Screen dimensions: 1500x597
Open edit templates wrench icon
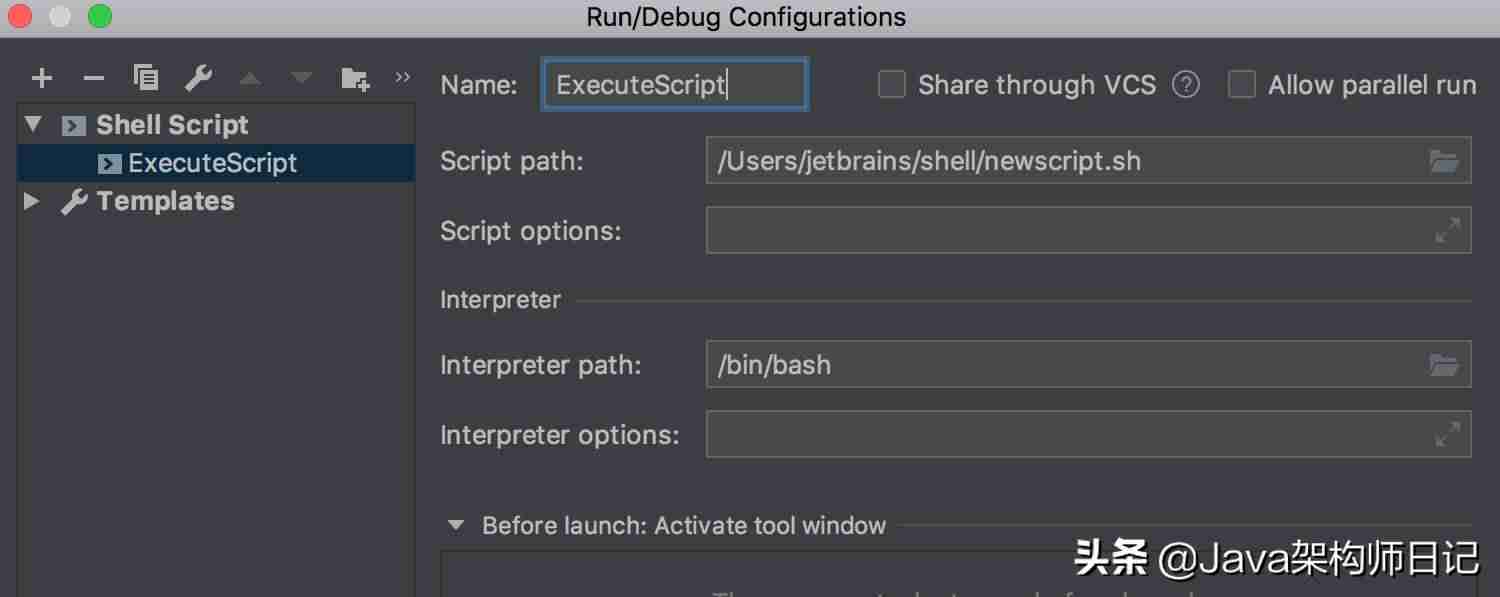point(198,78)
